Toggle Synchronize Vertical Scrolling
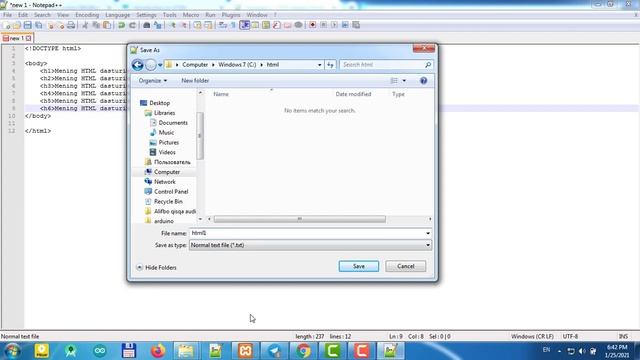 click(198, 25)
